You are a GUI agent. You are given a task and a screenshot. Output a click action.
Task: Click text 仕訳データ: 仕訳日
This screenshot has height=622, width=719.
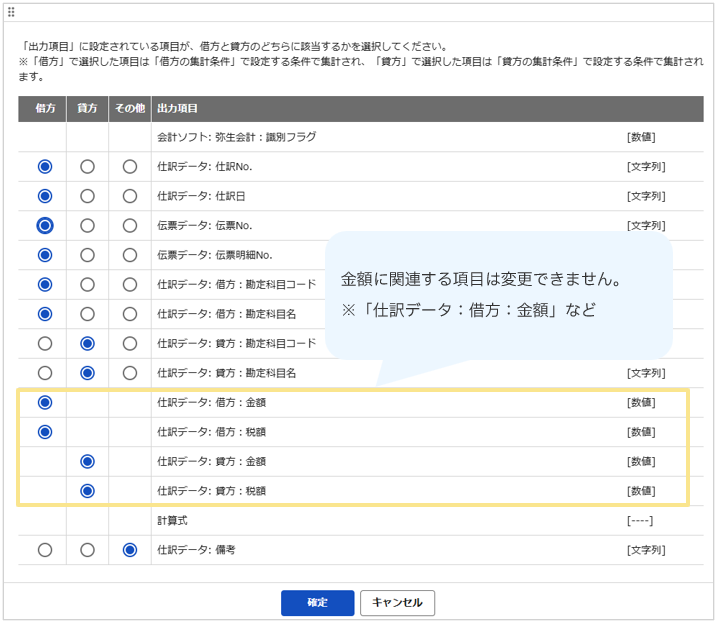pyautogui.click(x=201, y=196)
